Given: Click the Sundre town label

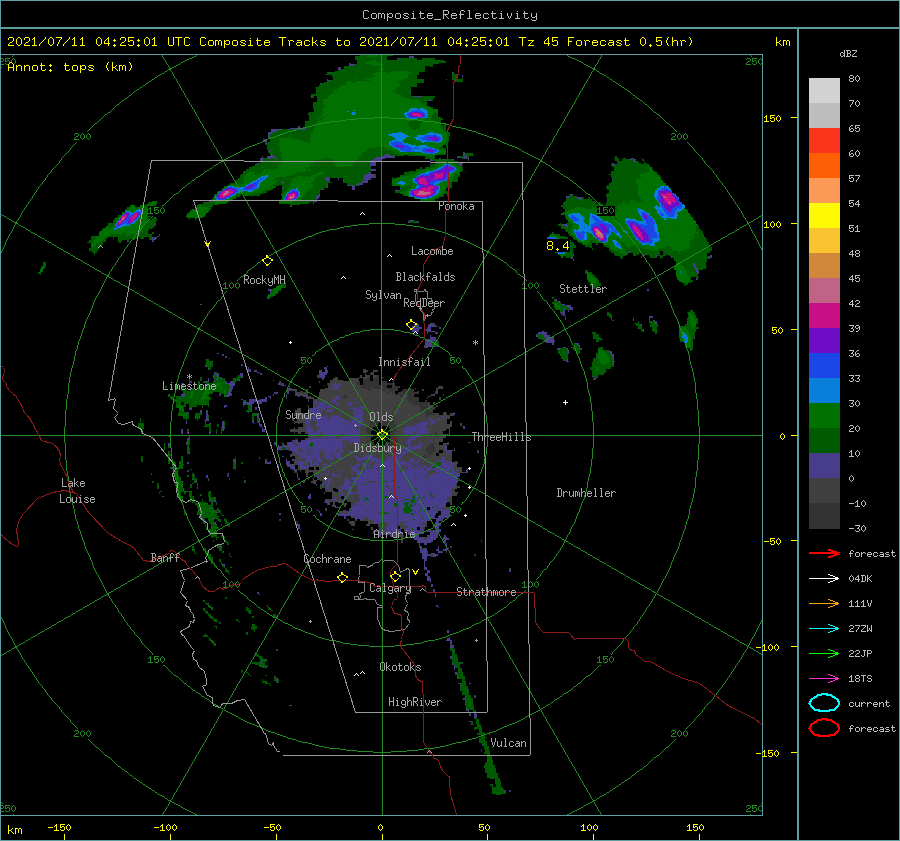Looking at the screenshot, I should coord(303,414).
